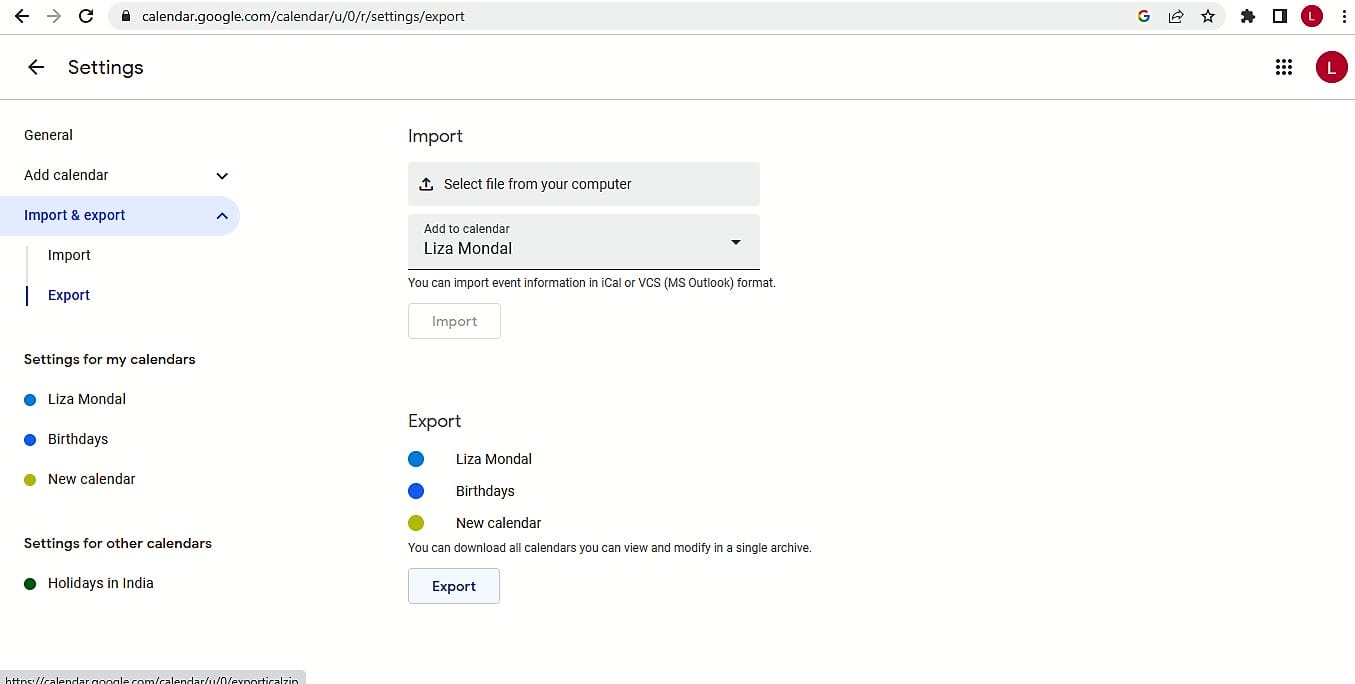Open the Liza Mondal profile avatar
The image size is (1355, 684).
1331,67
